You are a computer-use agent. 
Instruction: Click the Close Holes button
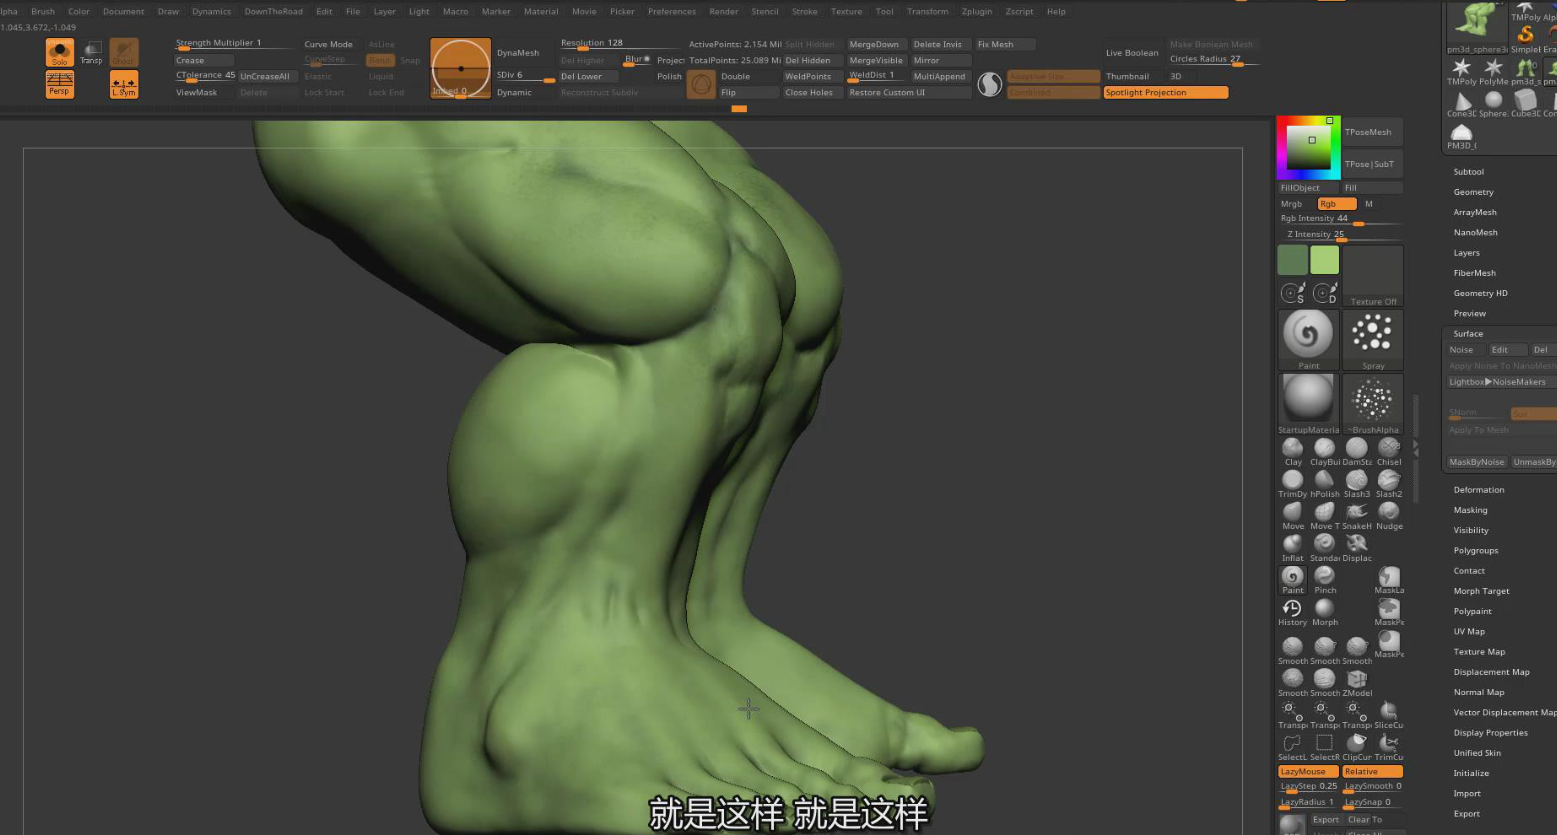point(810,92)
